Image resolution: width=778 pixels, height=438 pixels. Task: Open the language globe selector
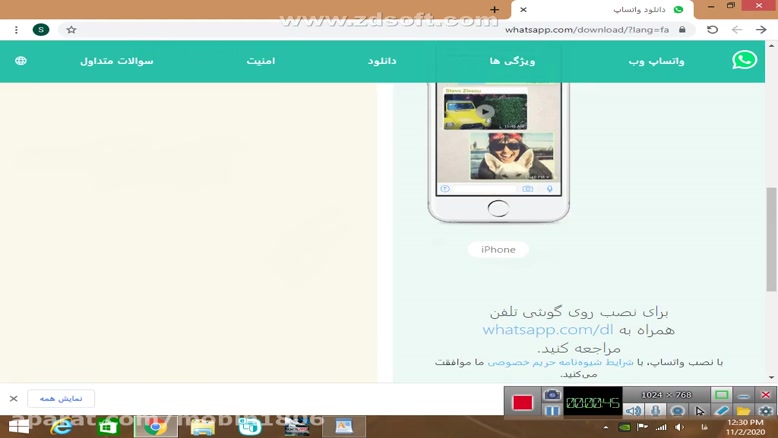coord(21,61)
